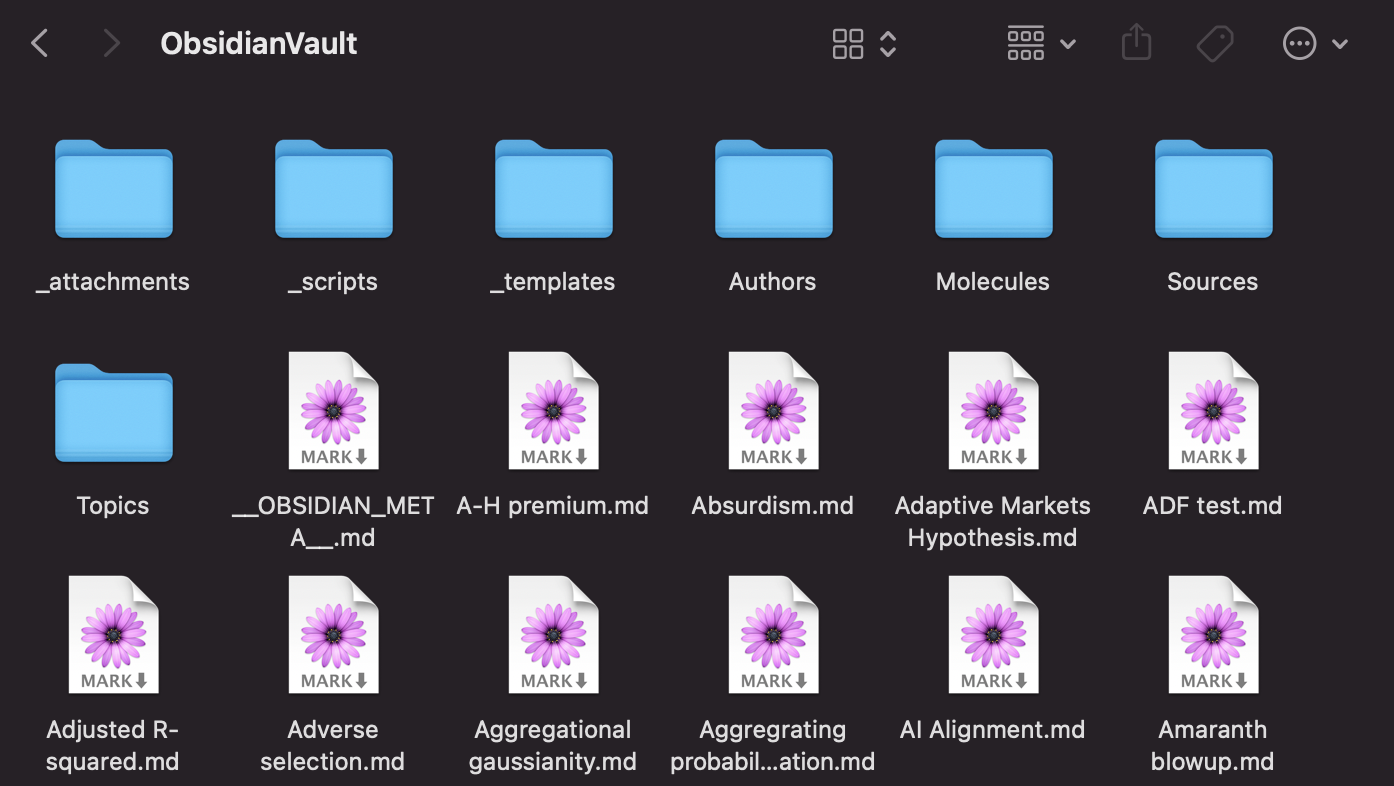The image size is (1394, 786).
Task: Go forward with the right chevron button
Action: [111, 43]
